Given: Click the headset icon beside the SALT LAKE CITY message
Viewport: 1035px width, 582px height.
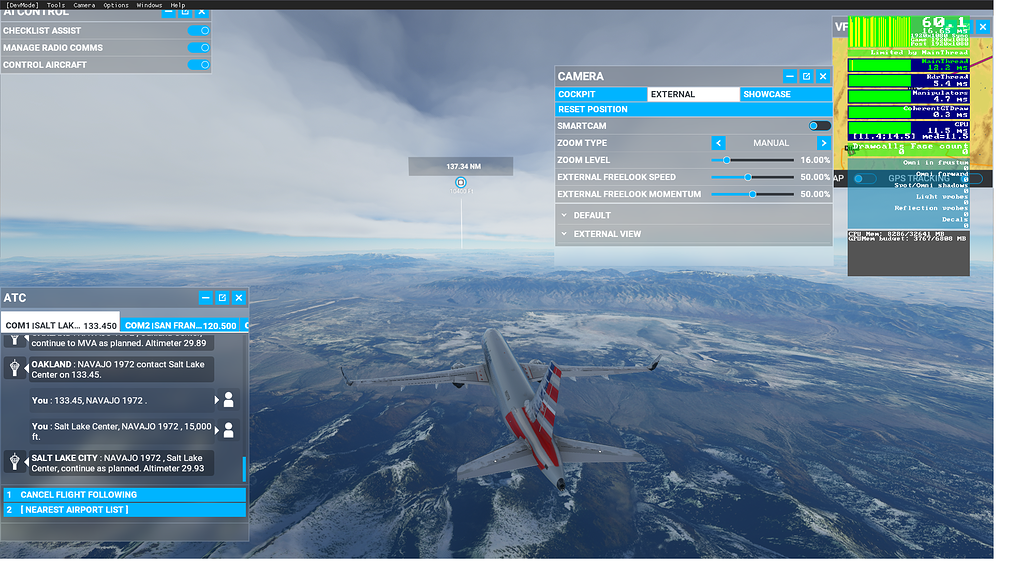Looking at the screenshot, I should tap(14, 462).
